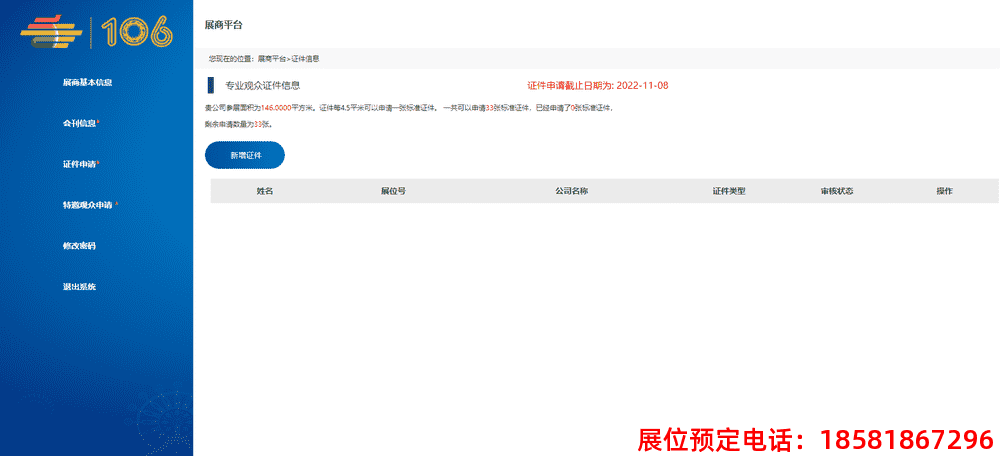Click the striped fair logo icon
The height and width of the screenshot is (456, 1000).
click(52, 32)
